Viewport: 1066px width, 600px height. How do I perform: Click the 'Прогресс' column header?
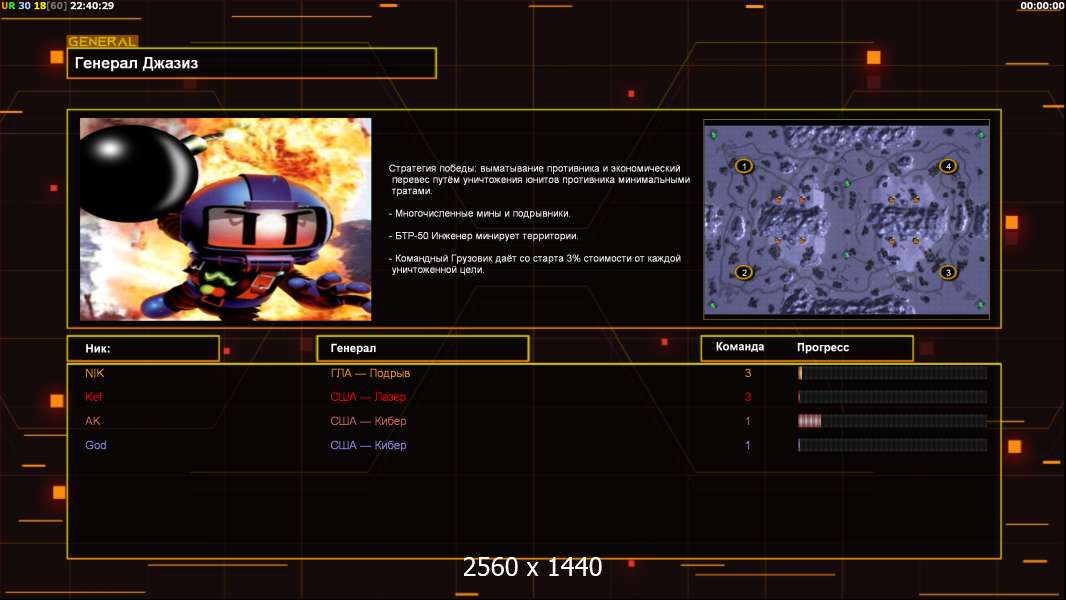(823, 347)
